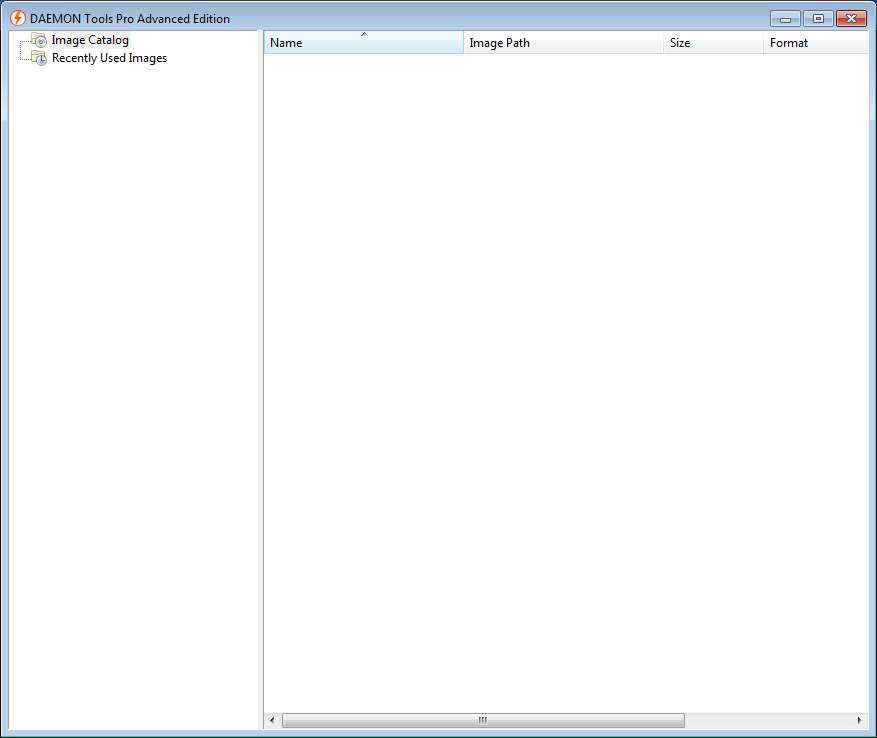Maximize the DAEMON Tools Pro window

(x=818, y=19)
